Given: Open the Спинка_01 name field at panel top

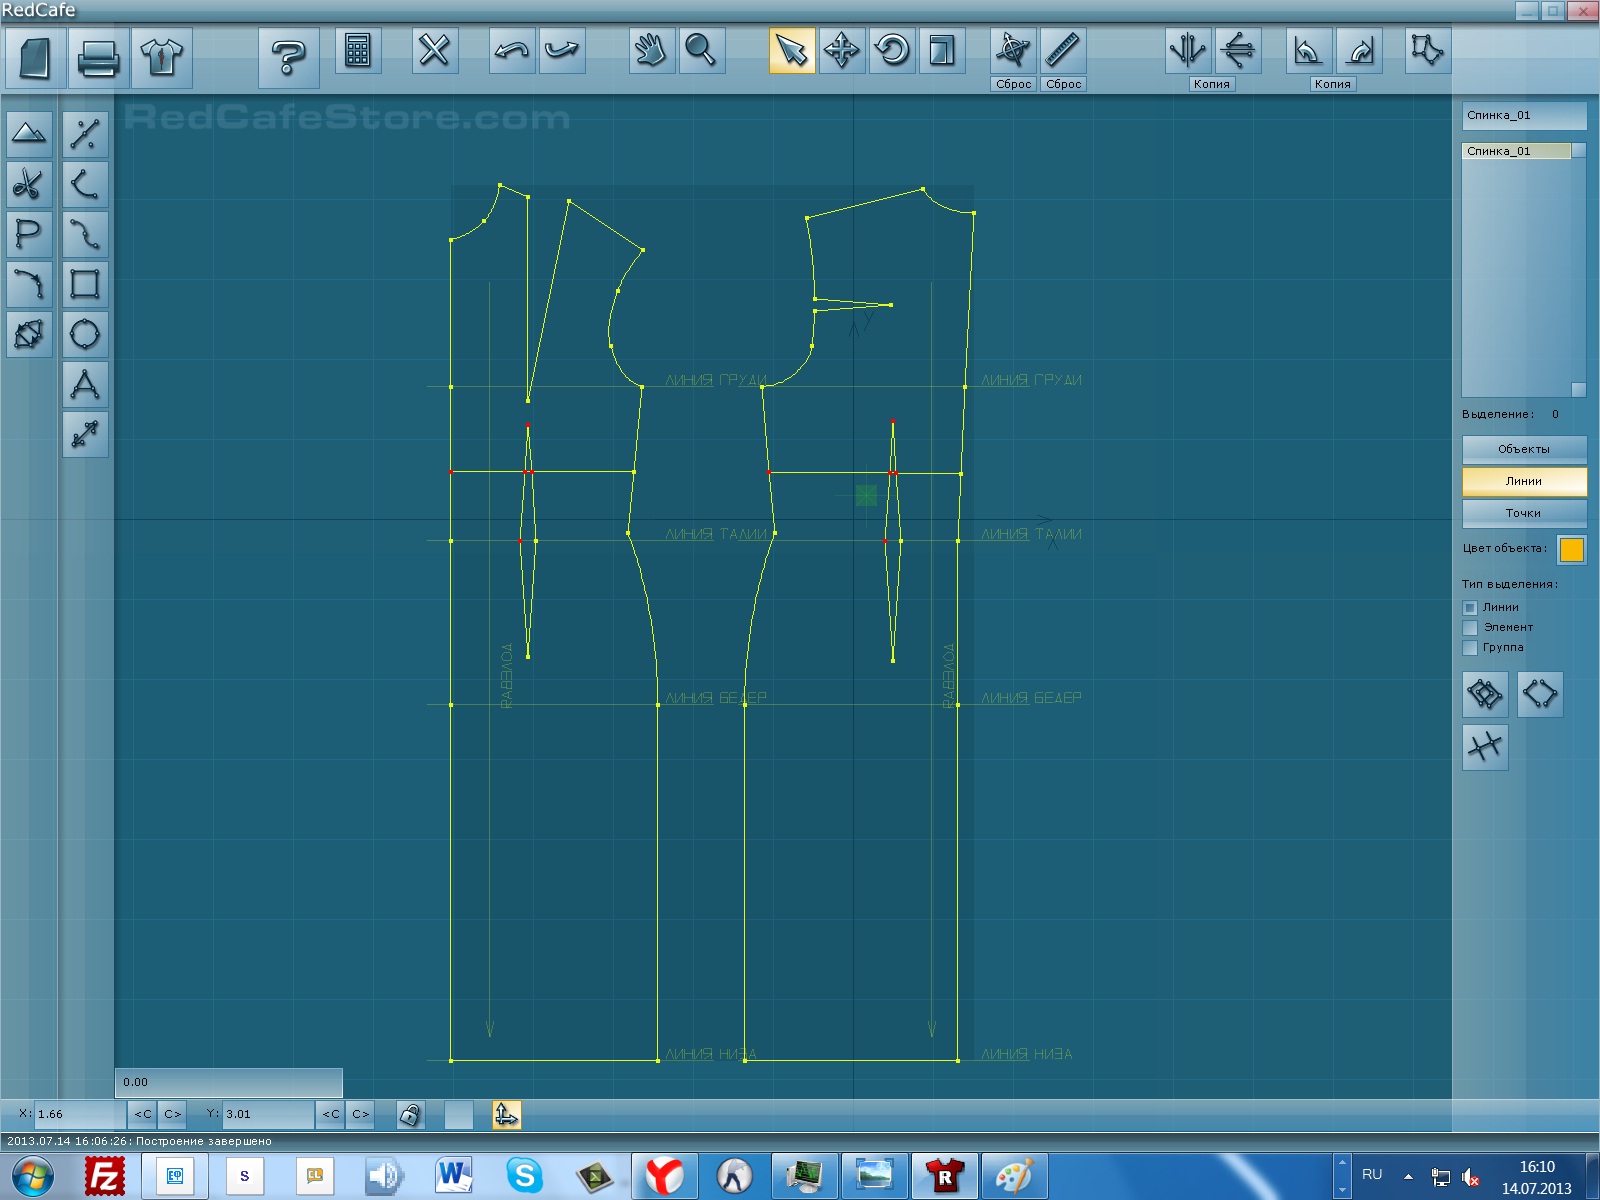Looking at the screenshot, I should (x=1523, y=116).
